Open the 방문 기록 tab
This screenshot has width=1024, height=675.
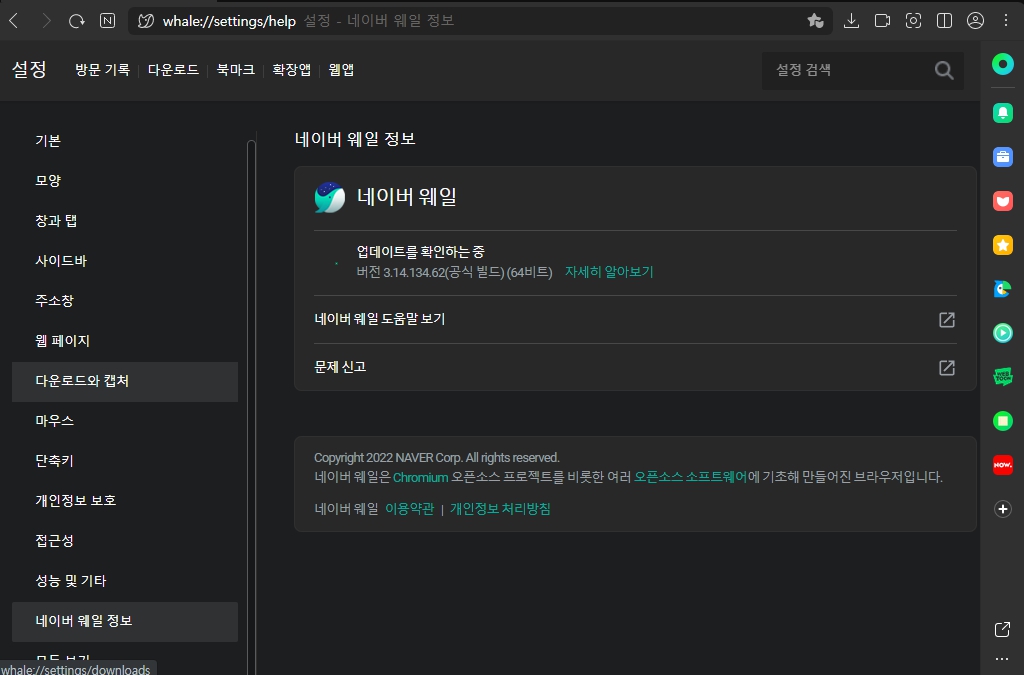pyautogui.click(x=103, y=70)
